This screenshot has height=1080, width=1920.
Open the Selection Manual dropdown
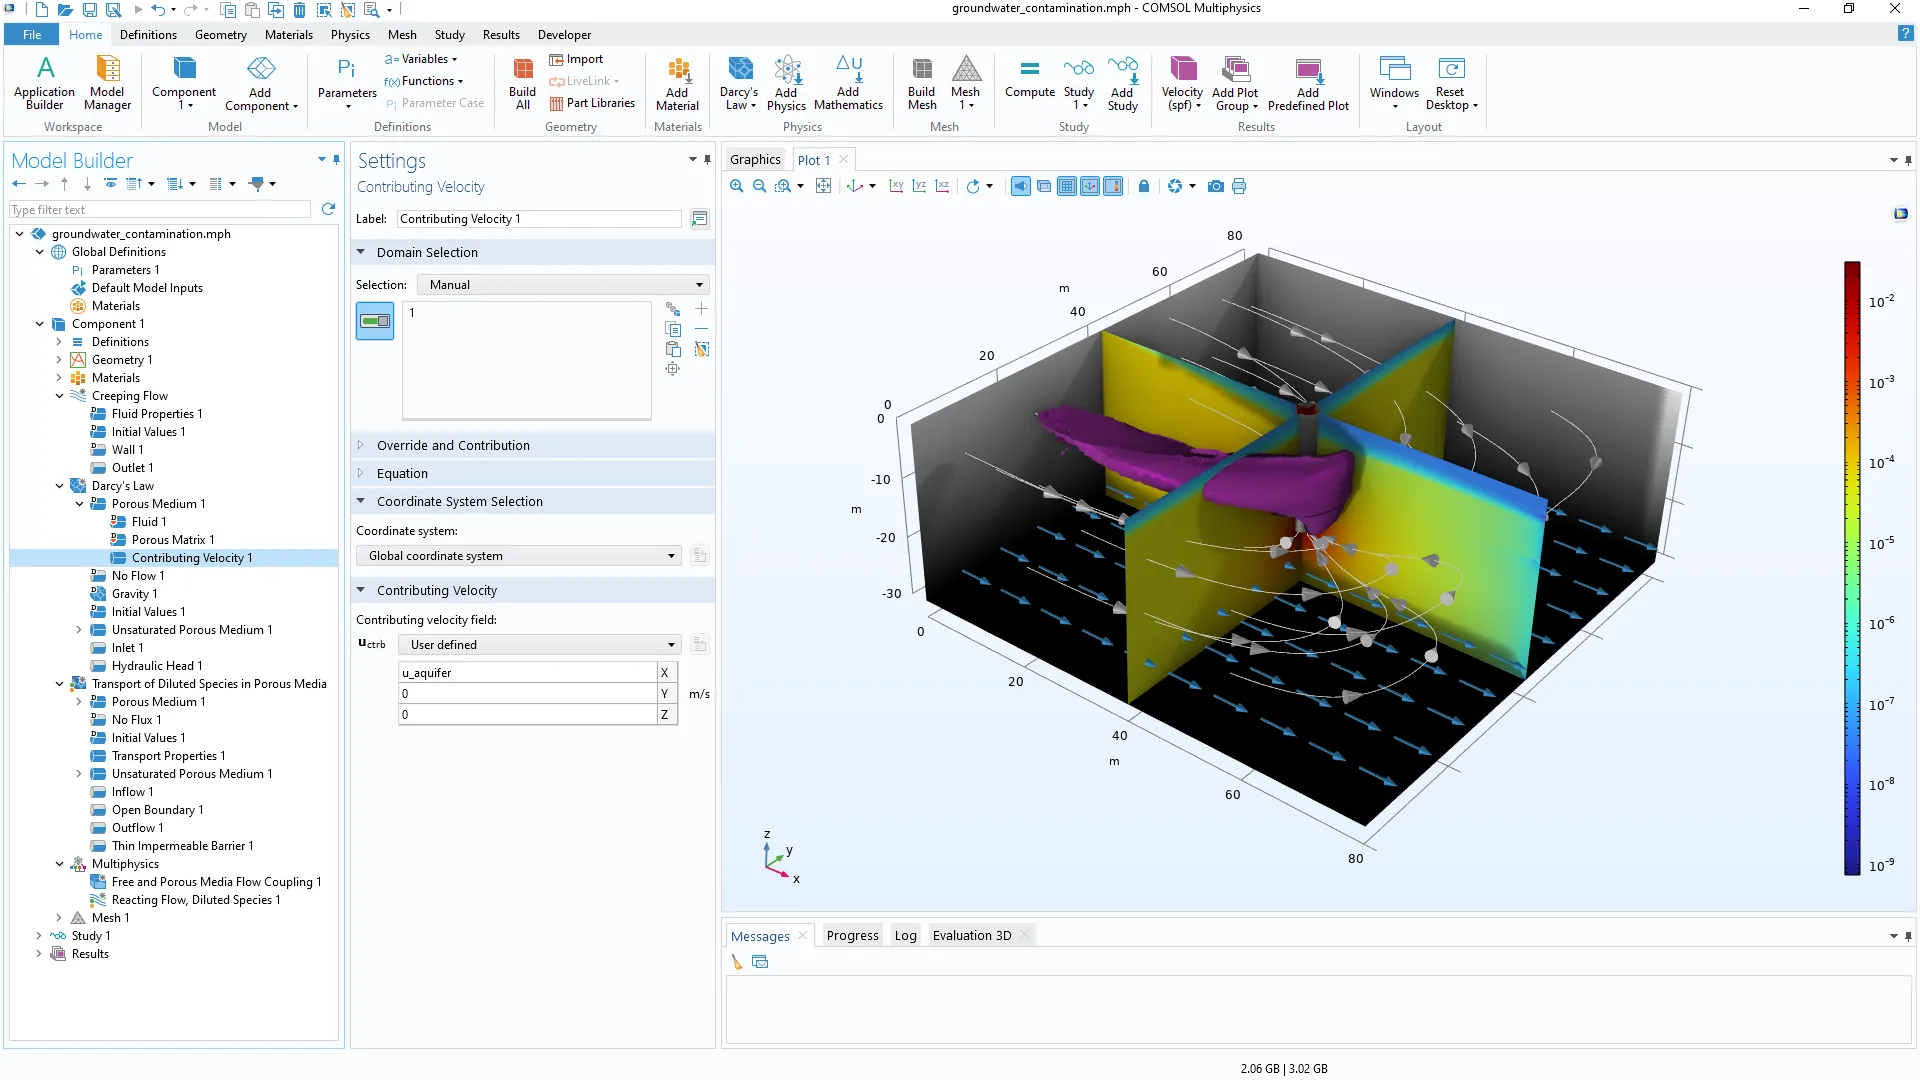(562, 285)
